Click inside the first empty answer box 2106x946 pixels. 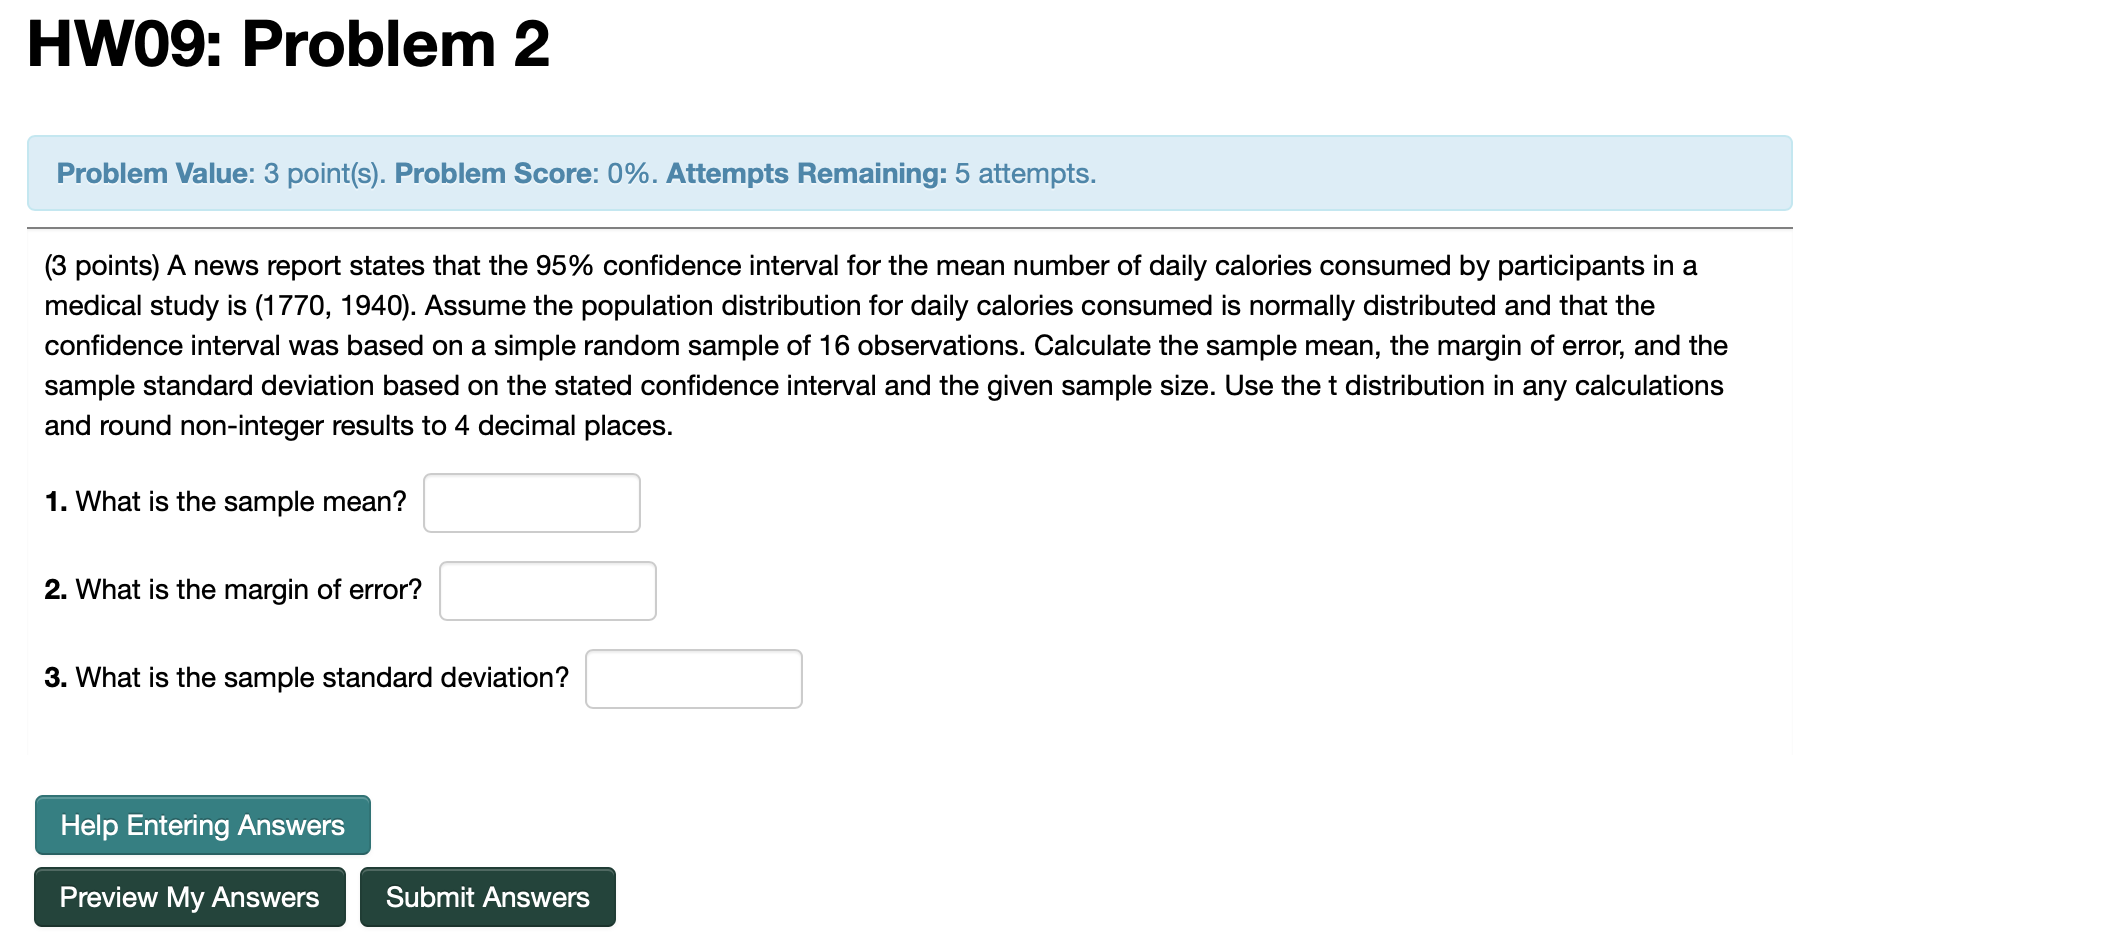(531, 502)
